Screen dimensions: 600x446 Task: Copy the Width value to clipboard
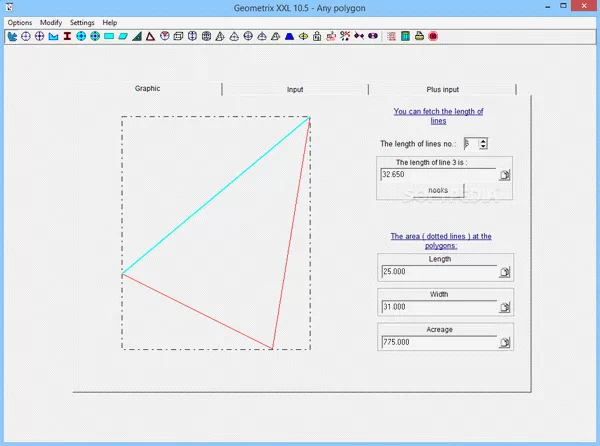505,308
